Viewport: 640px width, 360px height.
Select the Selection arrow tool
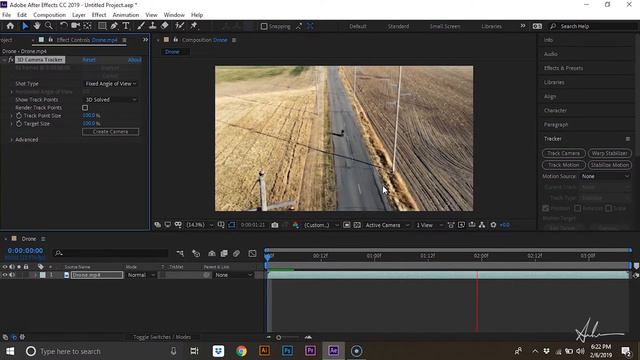point(25,26)
